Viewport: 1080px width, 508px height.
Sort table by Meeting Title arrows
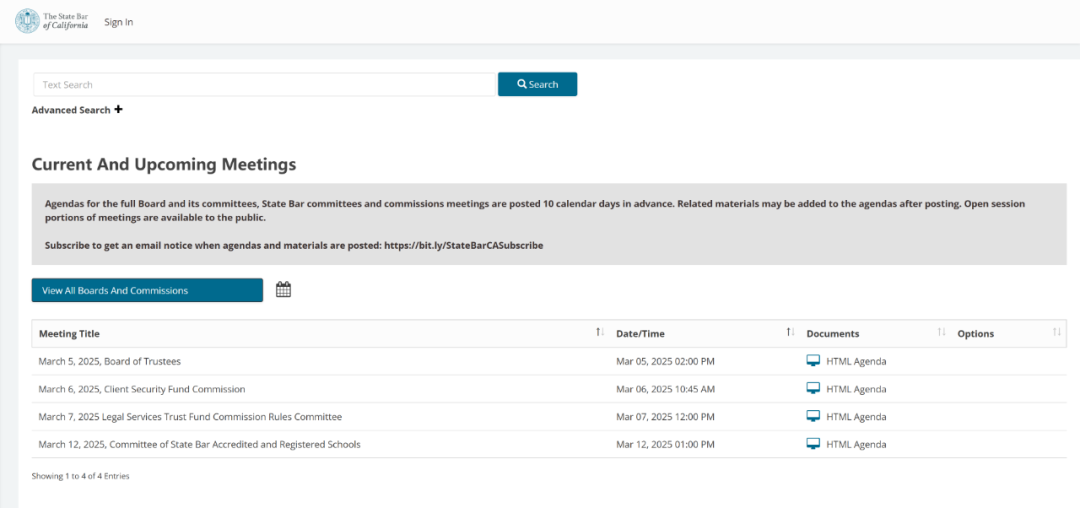click(600, 332)
